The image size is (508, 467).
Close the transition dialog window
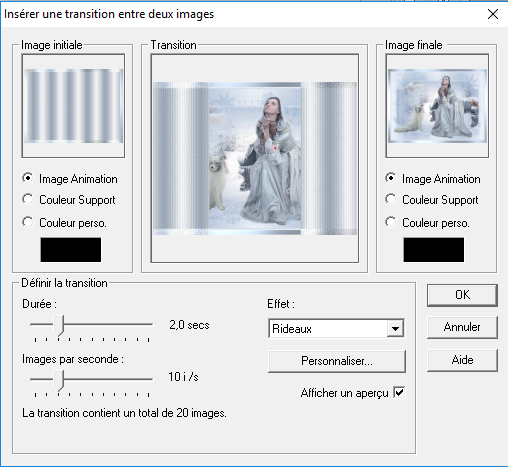tap(493, 14)
